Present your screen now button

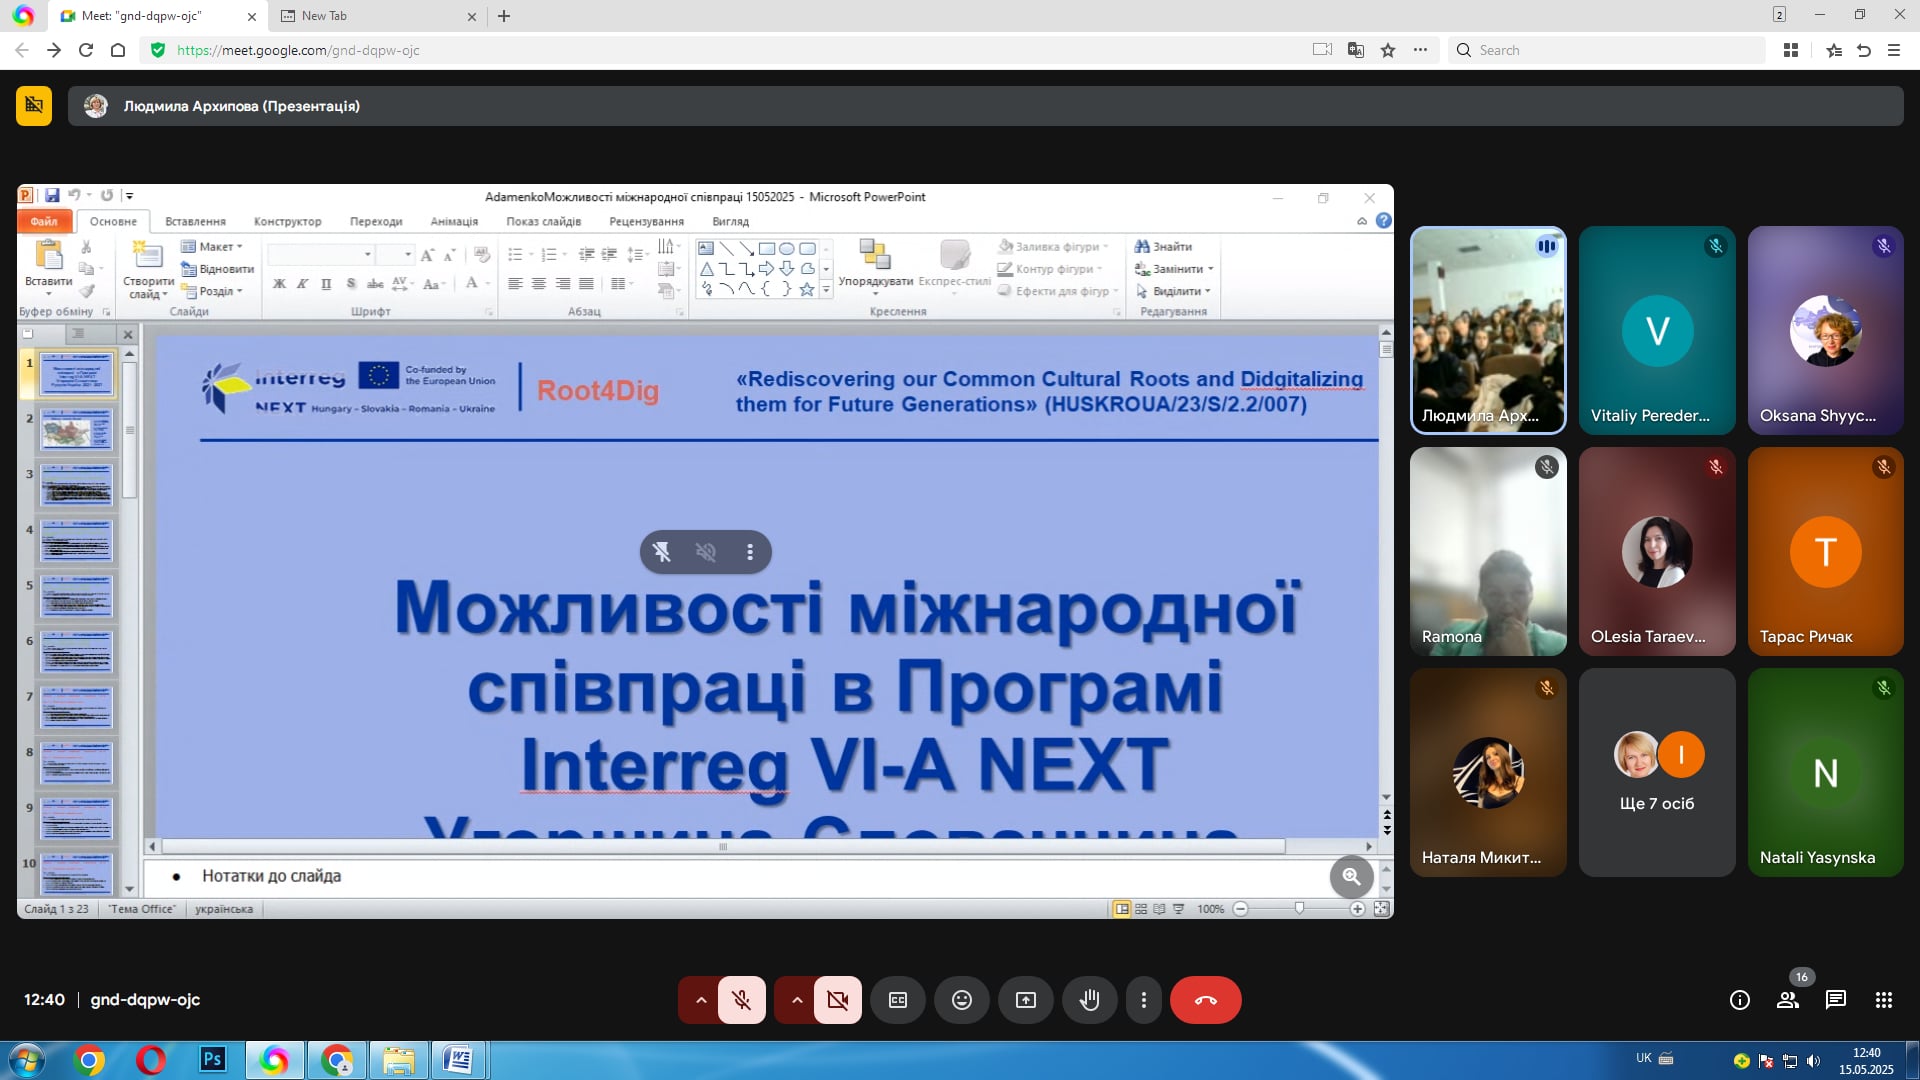(x=1026, y=1000)
